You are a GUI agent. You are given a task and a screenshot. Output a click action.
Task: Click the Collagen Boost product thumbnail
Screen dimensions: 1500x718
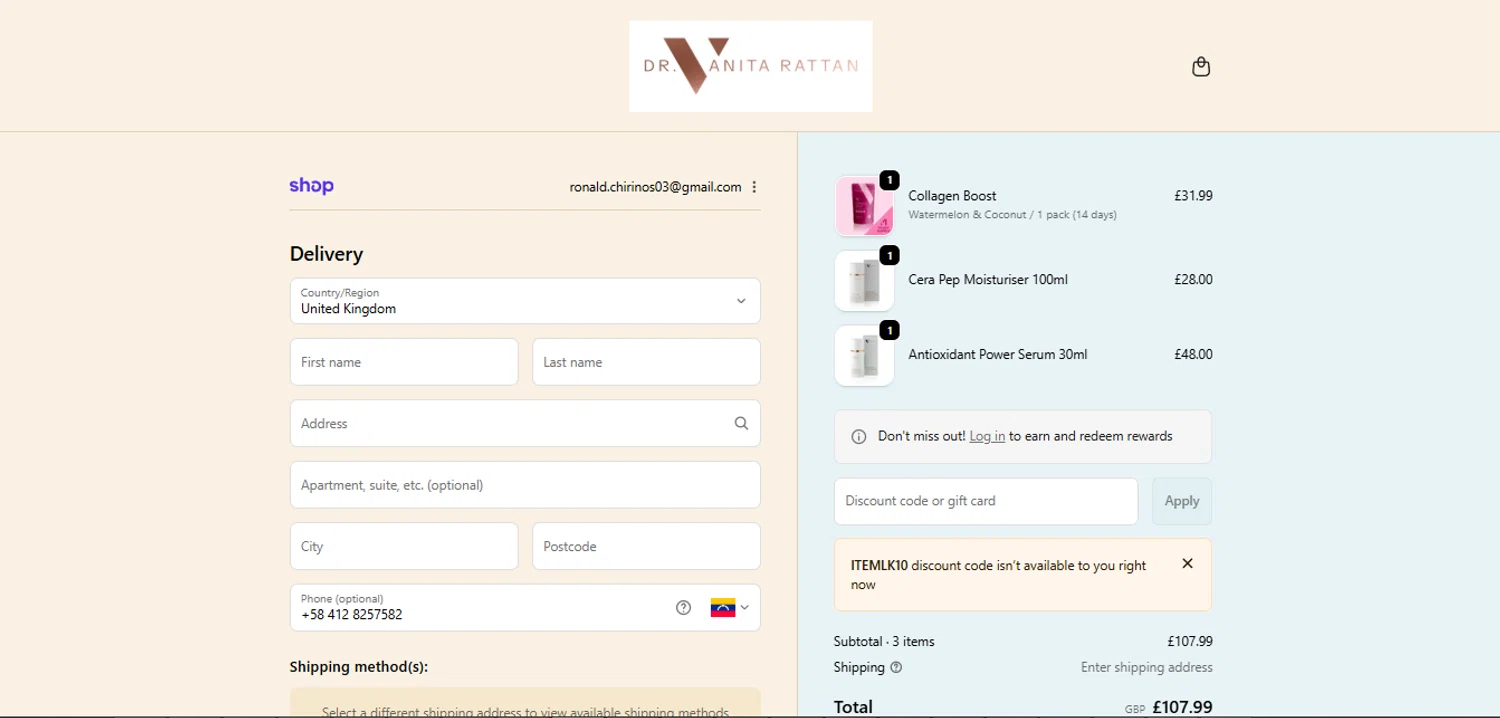(864, 206)
